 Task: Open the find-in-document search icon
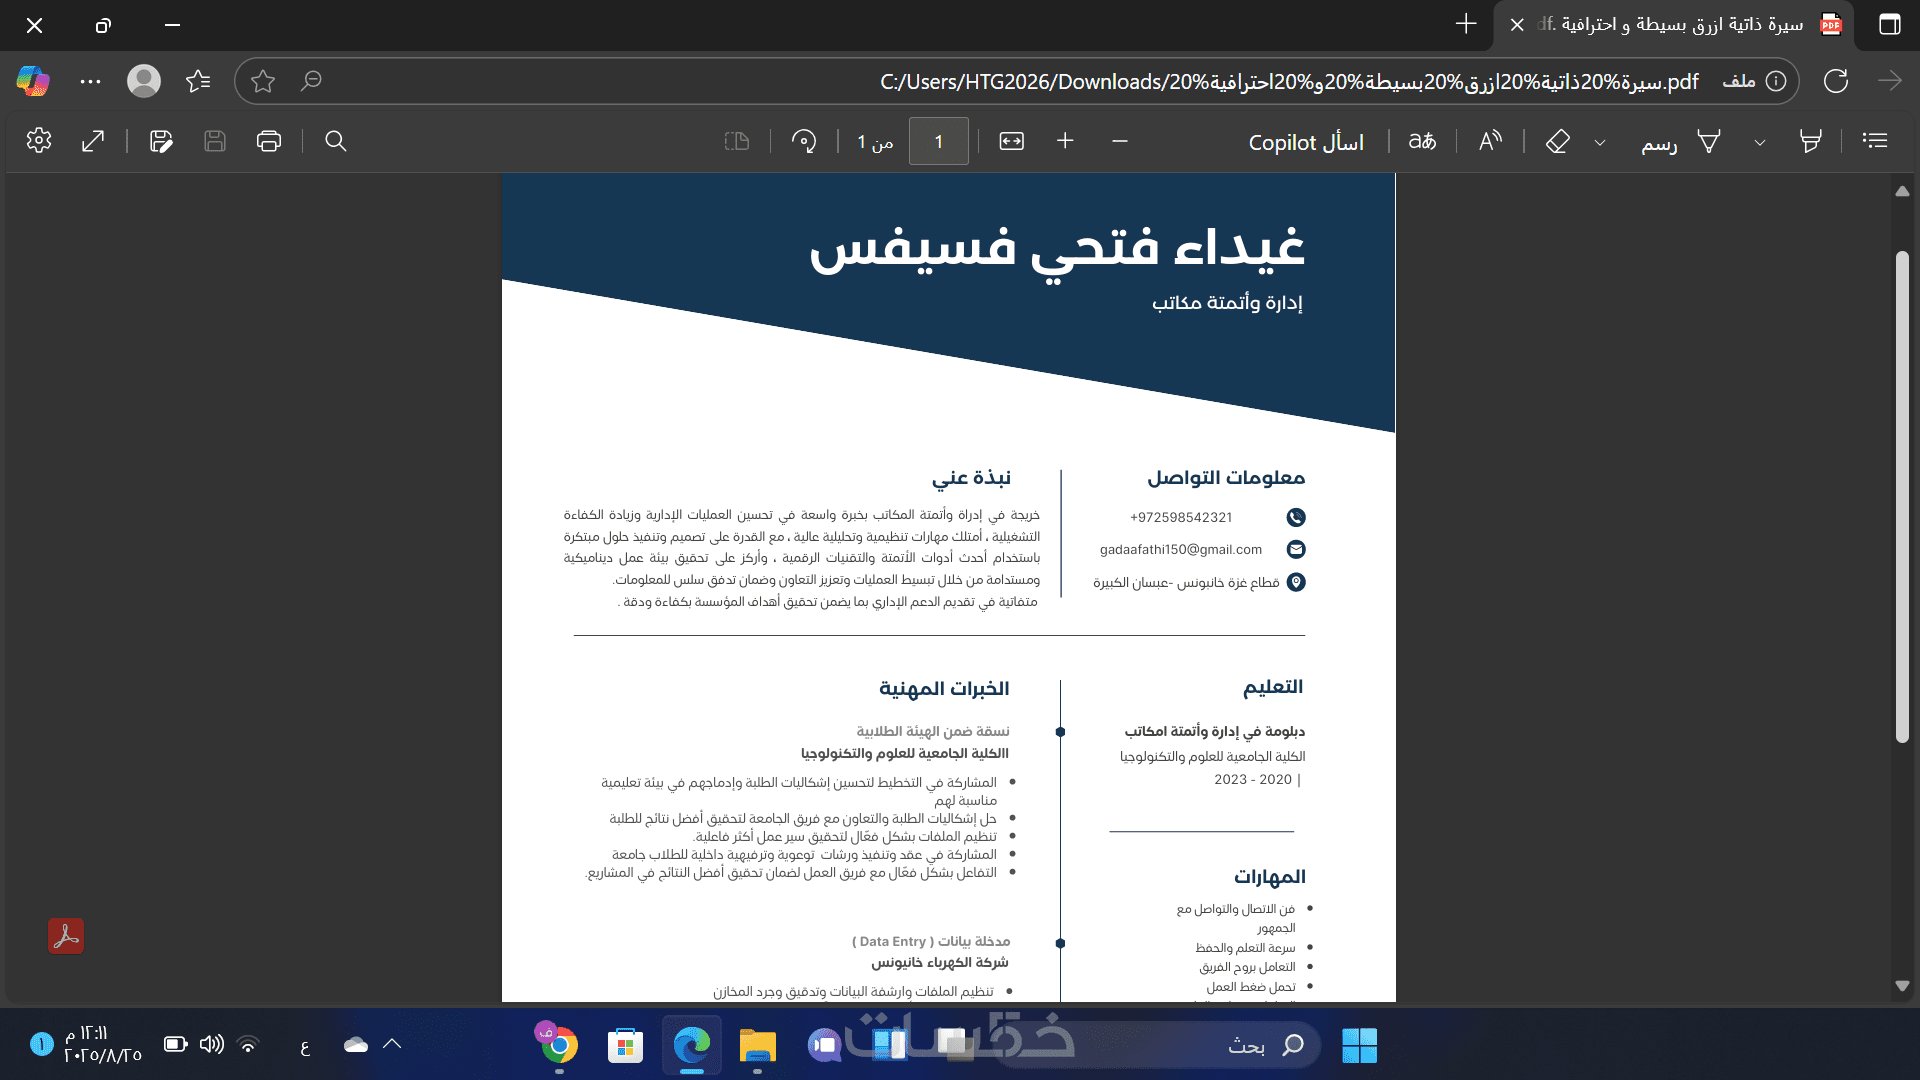(x=336, y=141)
